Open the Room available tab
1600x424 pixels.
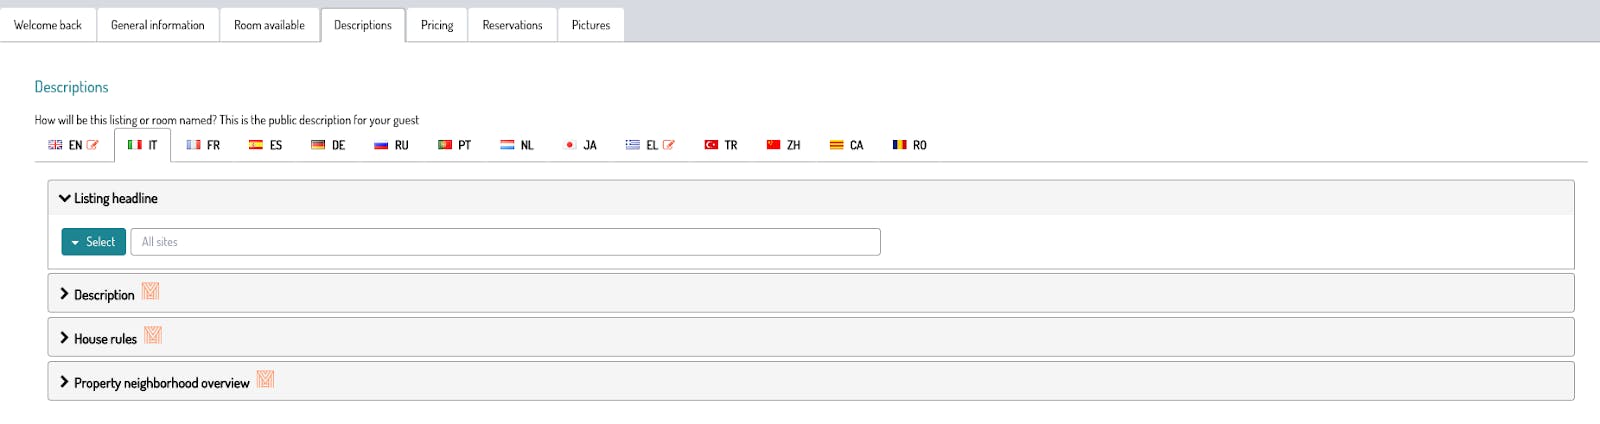(269, 25)
